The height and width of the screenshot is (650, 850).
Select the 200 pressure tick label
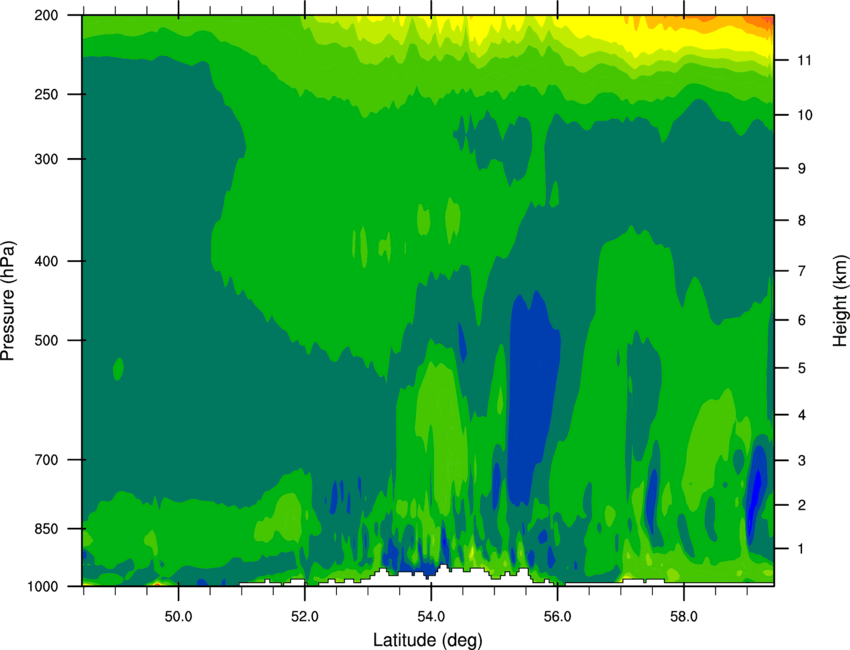46,15
